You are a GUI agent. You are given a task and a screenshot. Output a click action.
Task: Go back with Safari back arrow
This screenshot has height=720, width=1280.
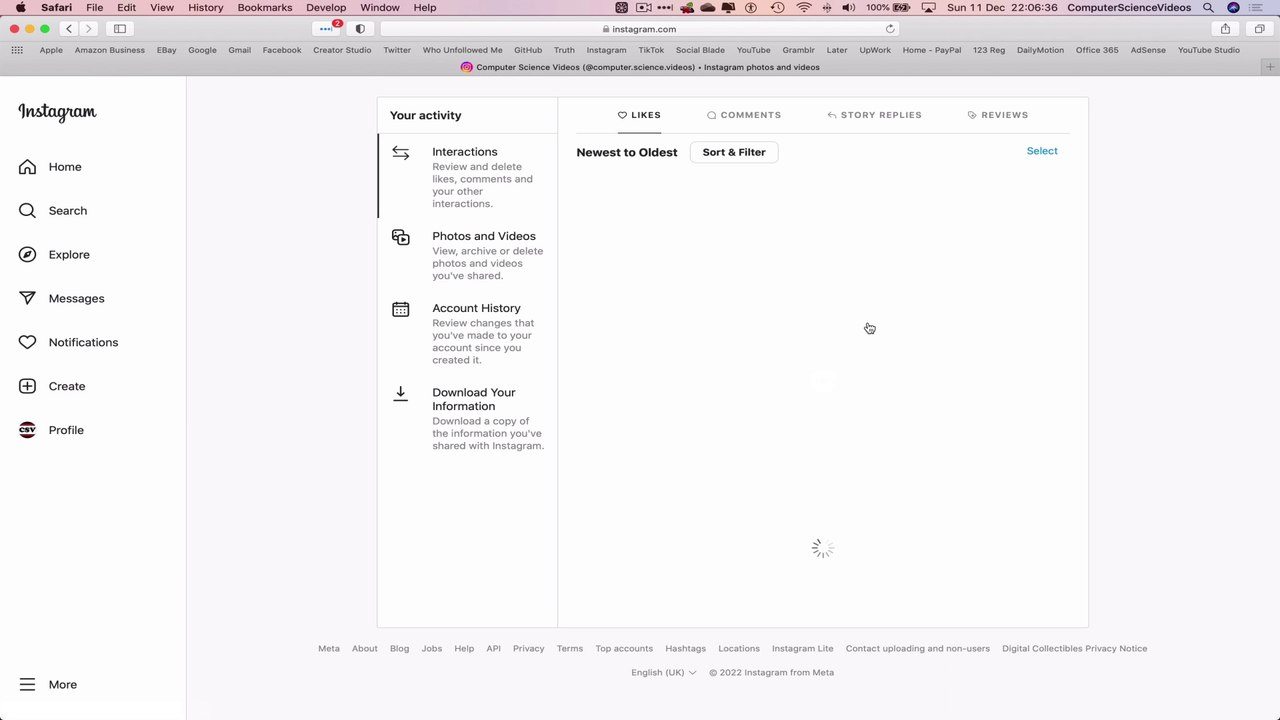click(x=69, y=29)
